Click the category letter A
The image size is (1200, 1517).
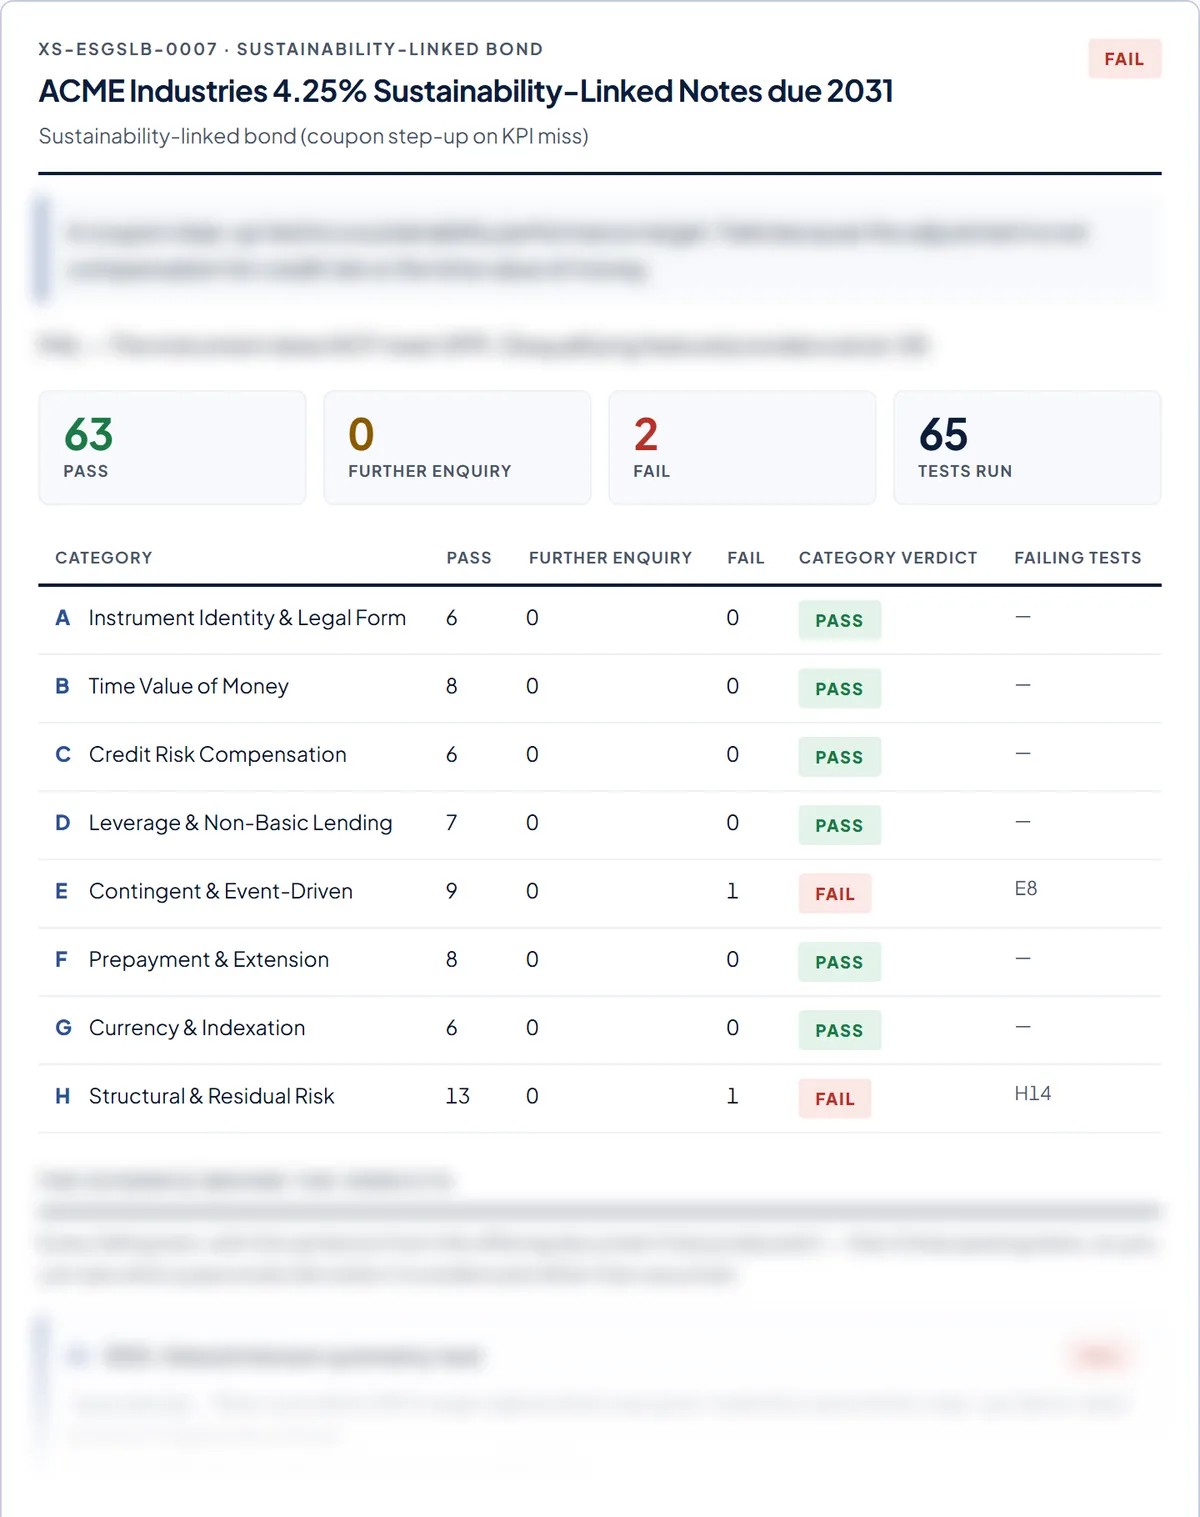click(x=62, y=618)
